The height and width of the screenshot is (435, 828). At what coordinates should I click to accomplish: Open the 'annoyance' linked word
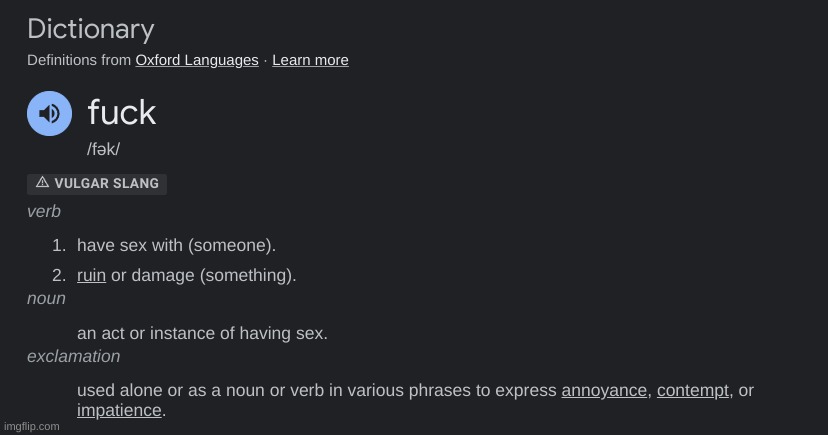[604, 390]
